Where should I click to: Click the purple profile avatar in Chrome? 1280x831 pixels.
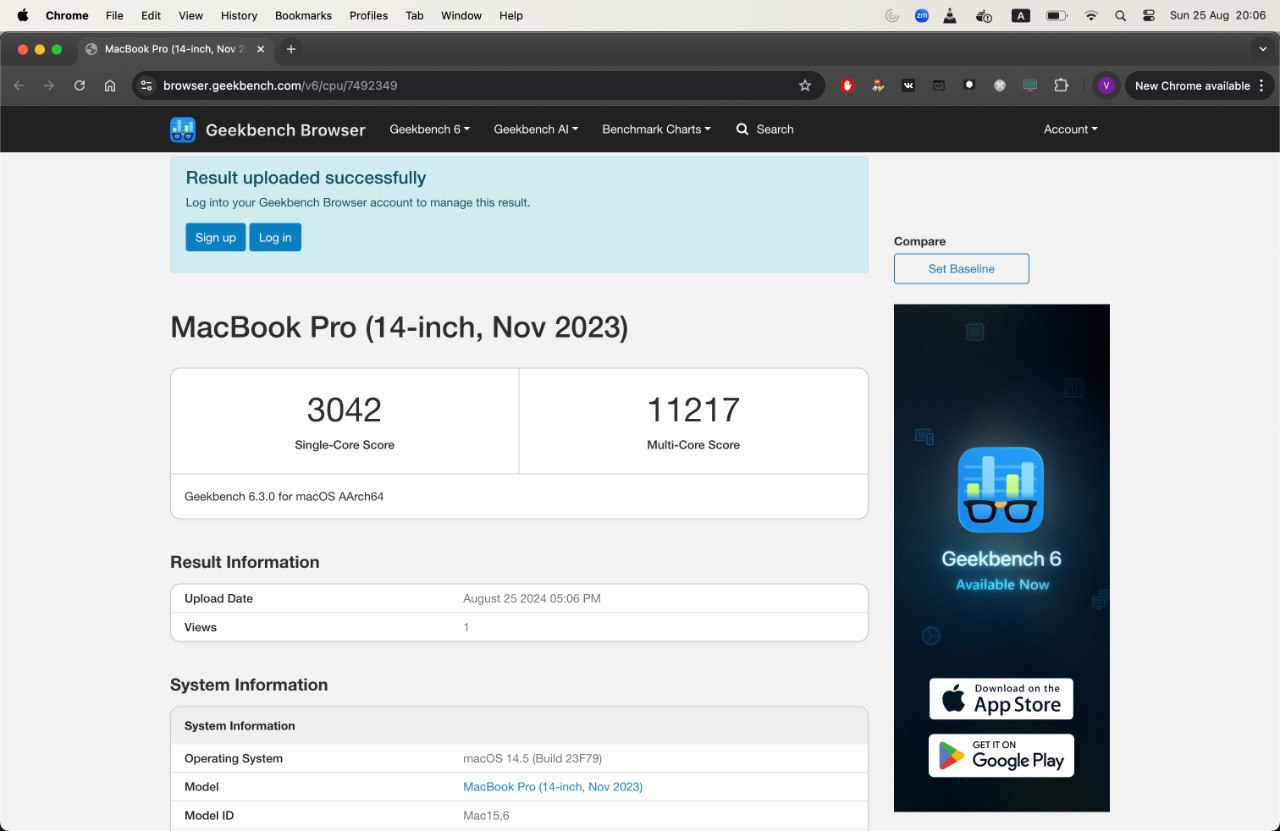pyautogui.click(x=1106, y=85)
